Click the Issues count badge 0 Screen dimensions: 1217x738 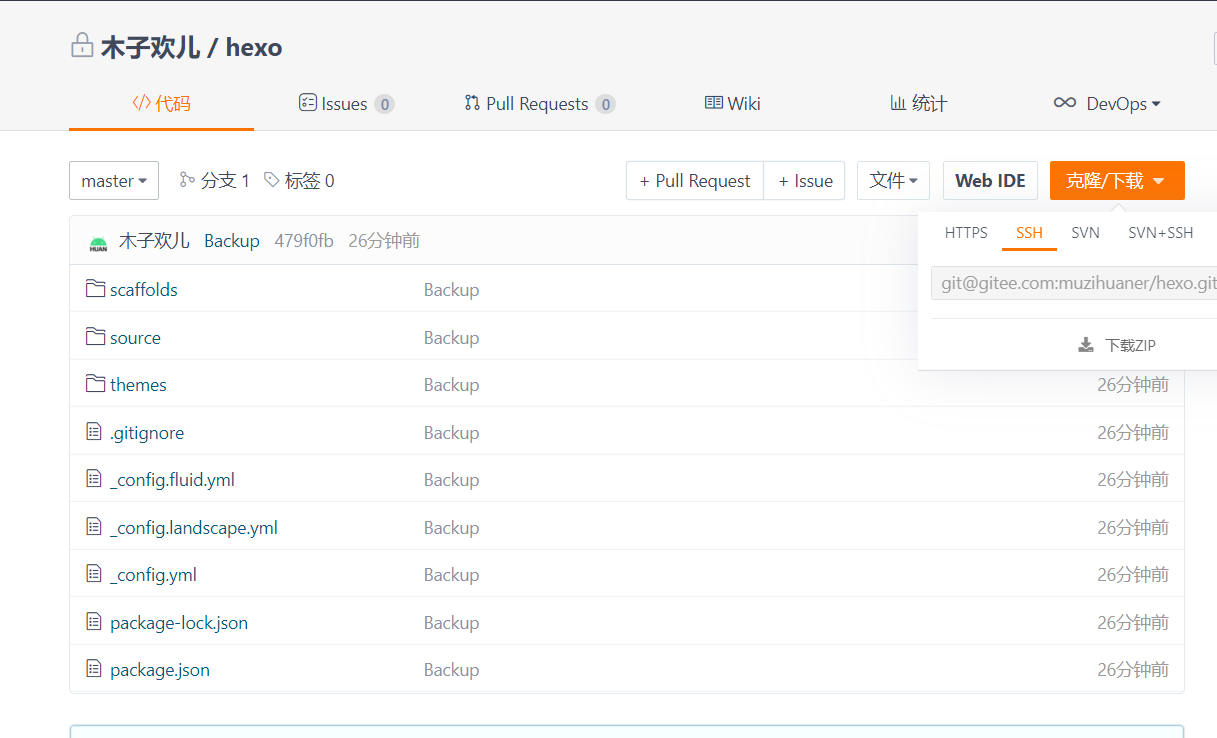(x=385, y=104)
